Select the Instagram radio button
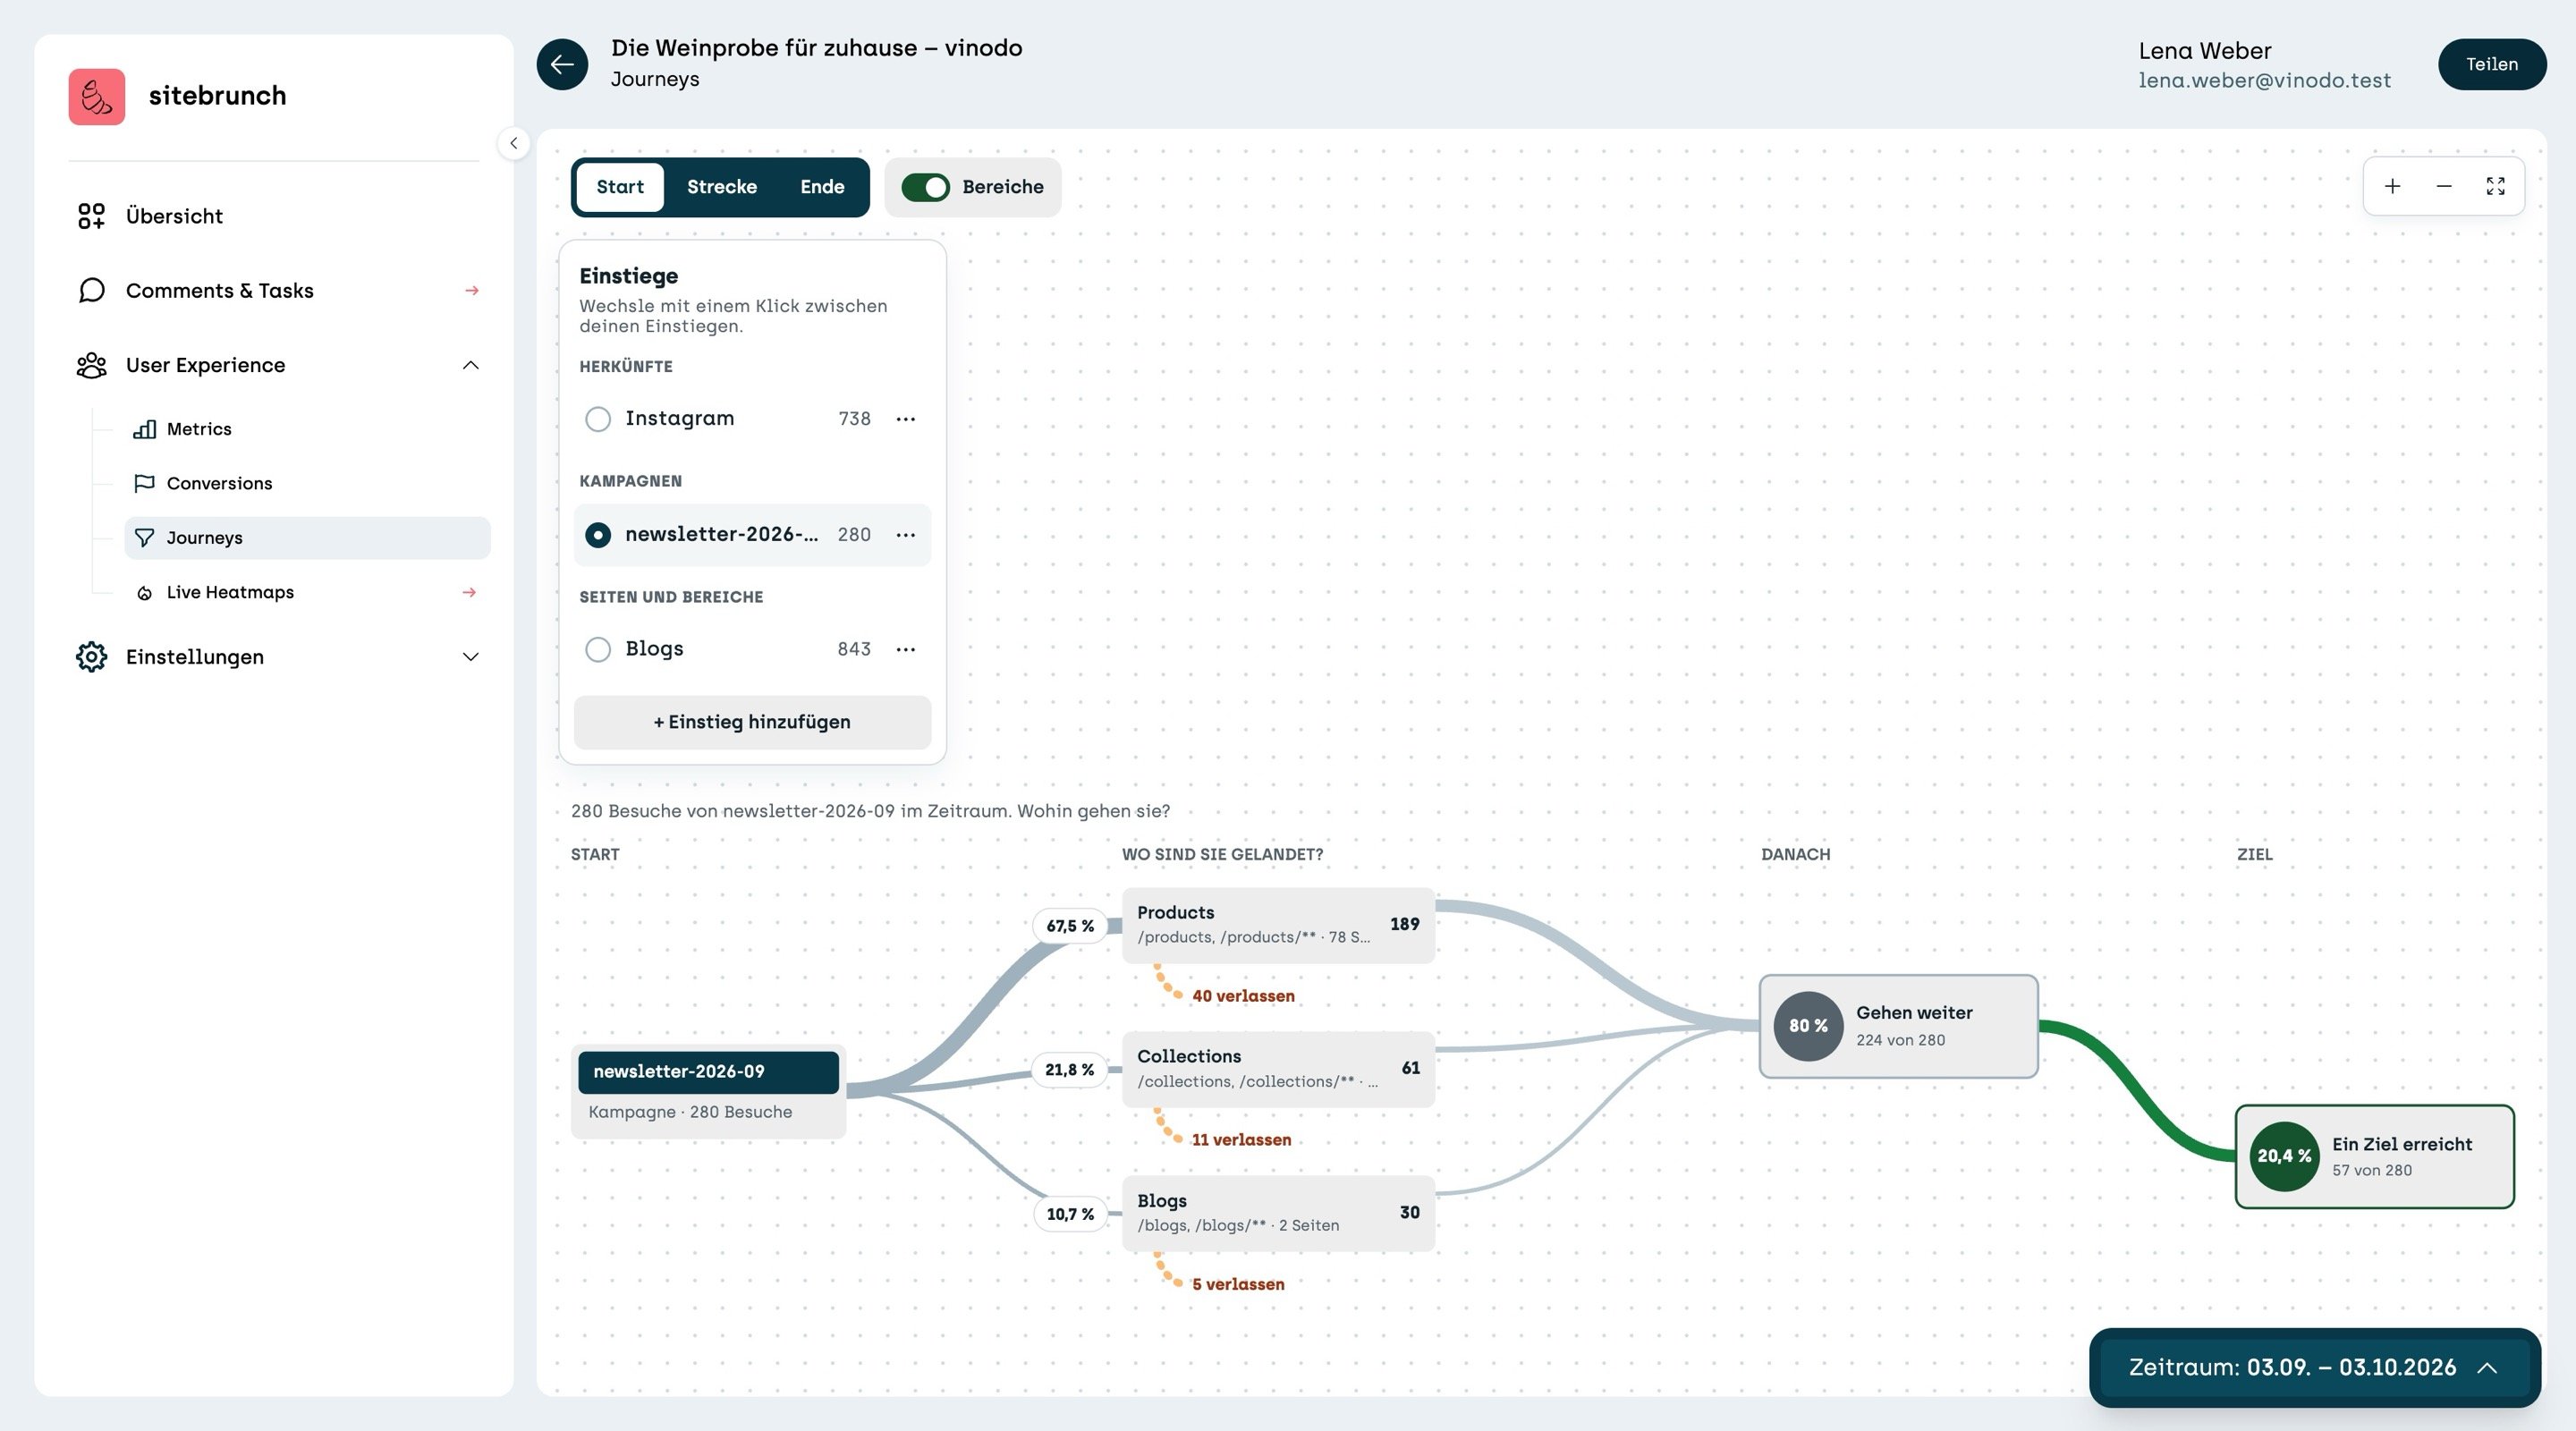The height and width of the screenshot is (1431, 2576). tap(597, 419)
